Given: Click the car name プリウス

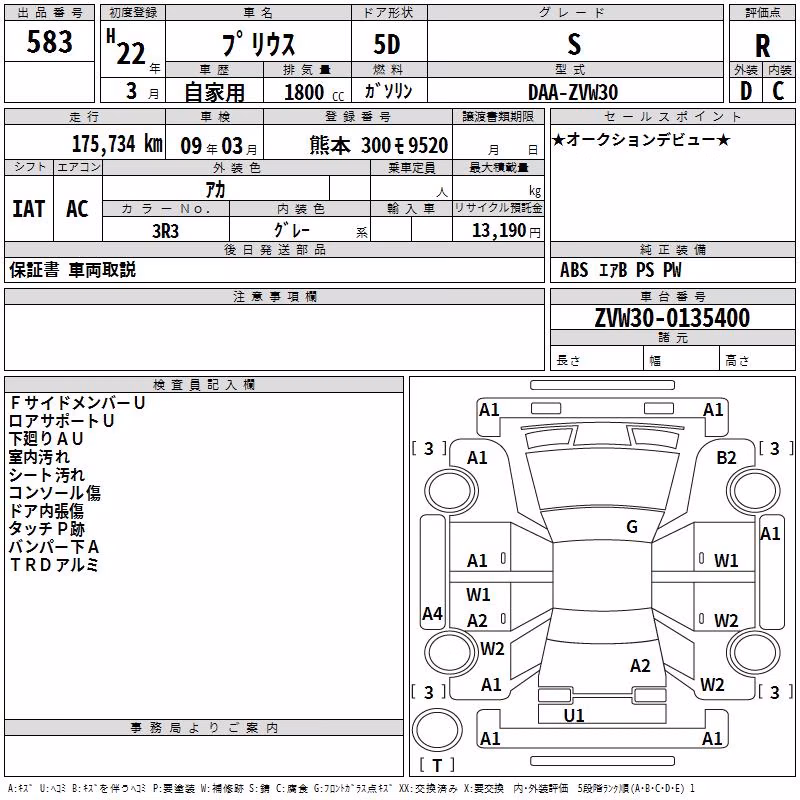Looking at the screenshot, I should pyautogui.click(x=259, y=44).
